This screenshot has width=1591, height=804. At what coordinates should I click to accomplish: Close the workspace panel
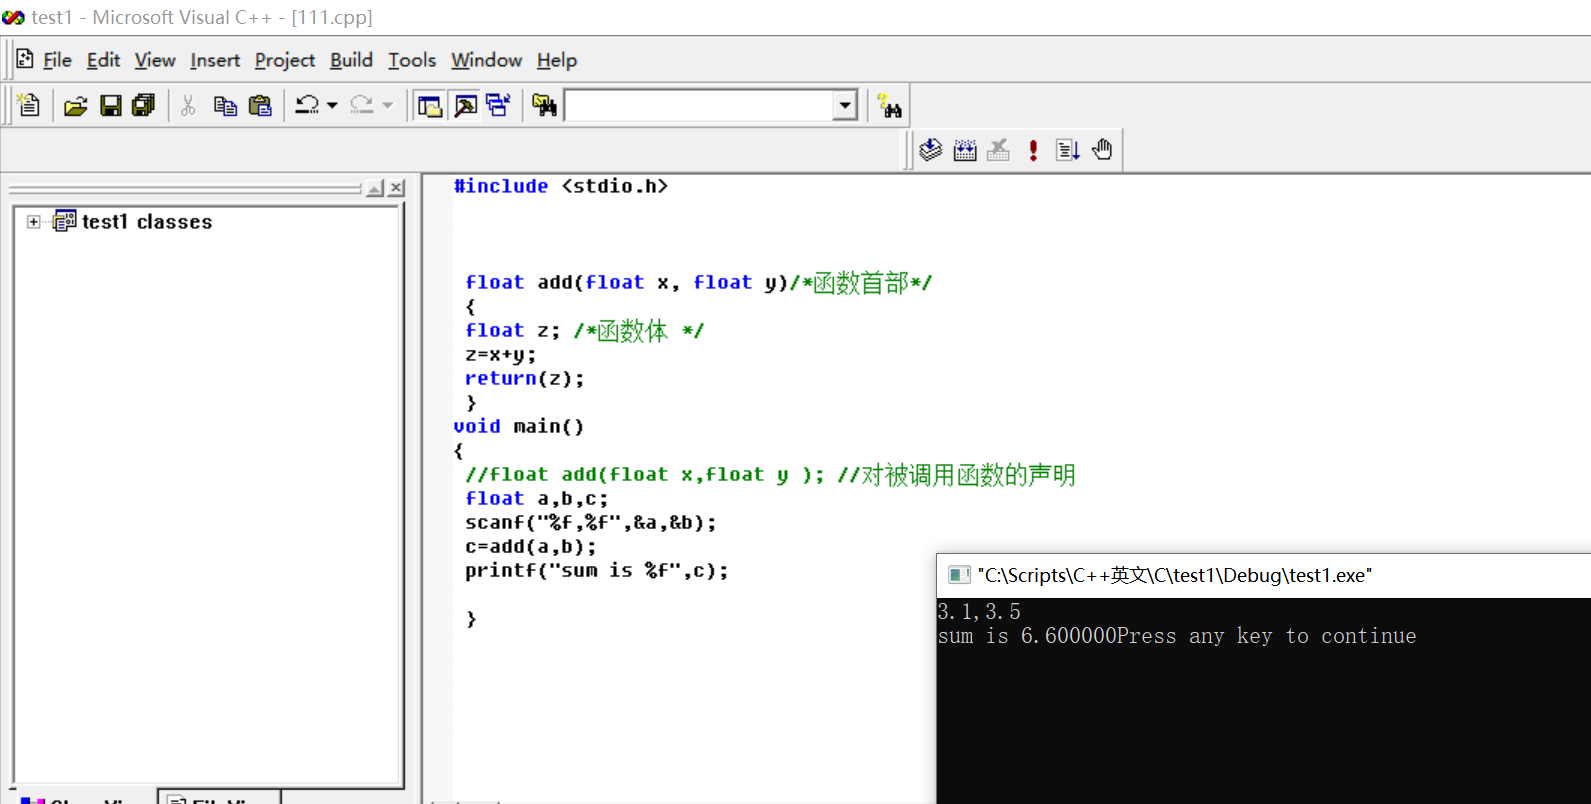[397, 188]
